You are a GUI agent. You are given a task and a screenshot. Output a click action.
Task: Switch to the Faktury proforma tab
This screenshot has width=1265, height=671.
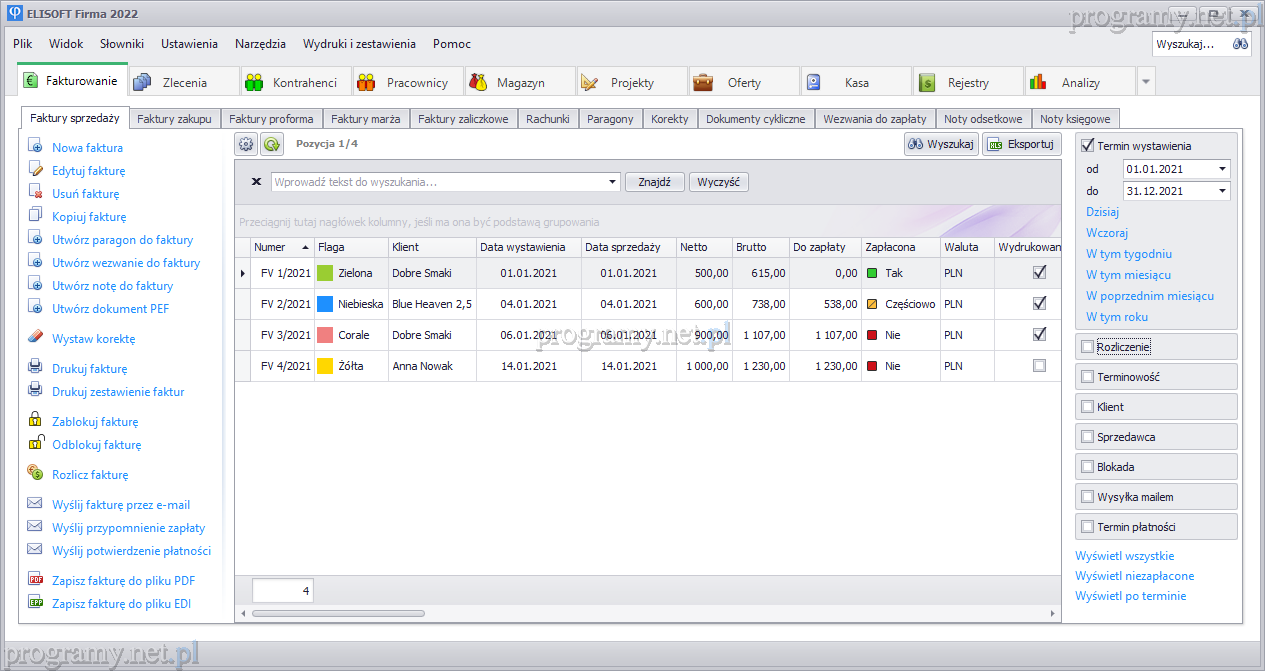[x=271, y=119]
